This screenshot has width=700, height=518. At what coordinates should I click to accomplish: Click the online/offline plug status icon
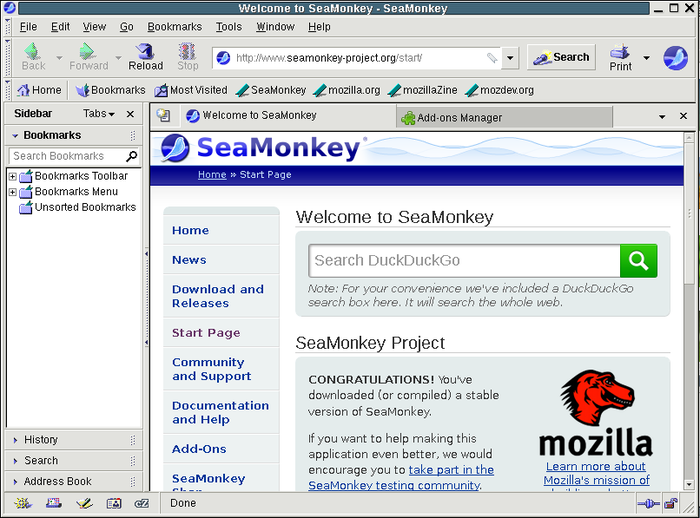[x=648, y=504]
